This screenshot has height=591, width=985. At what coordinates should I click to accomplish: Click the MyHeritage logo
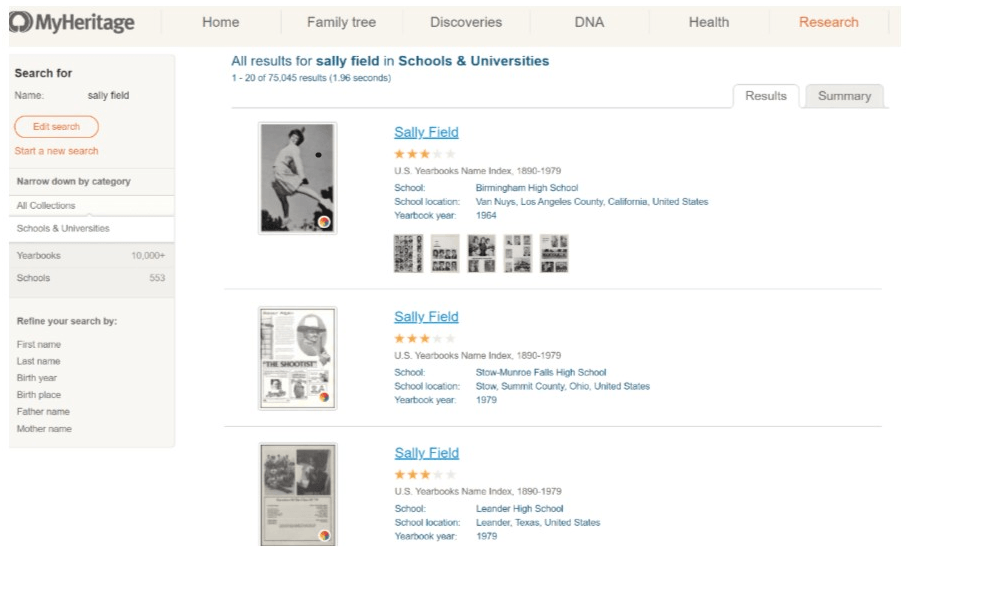(71, 22)
